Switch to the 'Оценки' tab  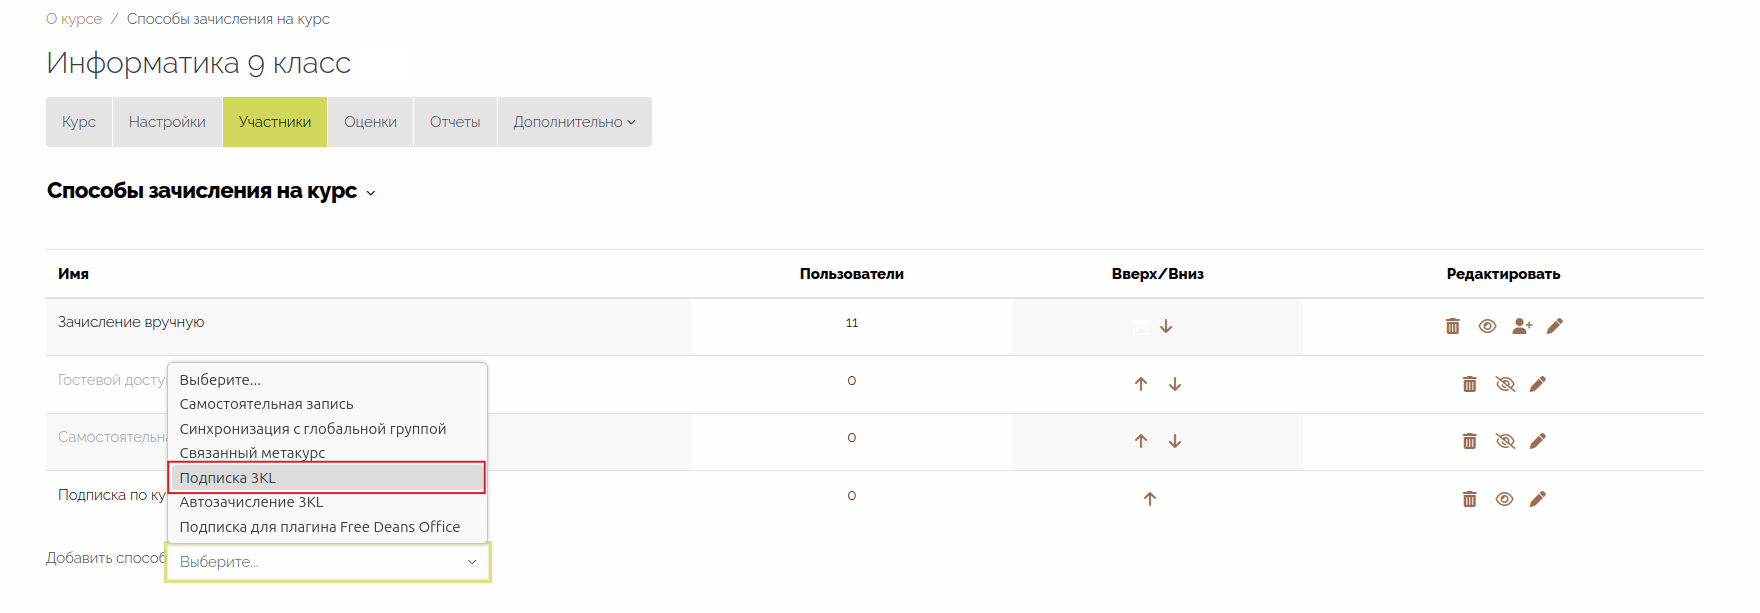tap(370, 122)
